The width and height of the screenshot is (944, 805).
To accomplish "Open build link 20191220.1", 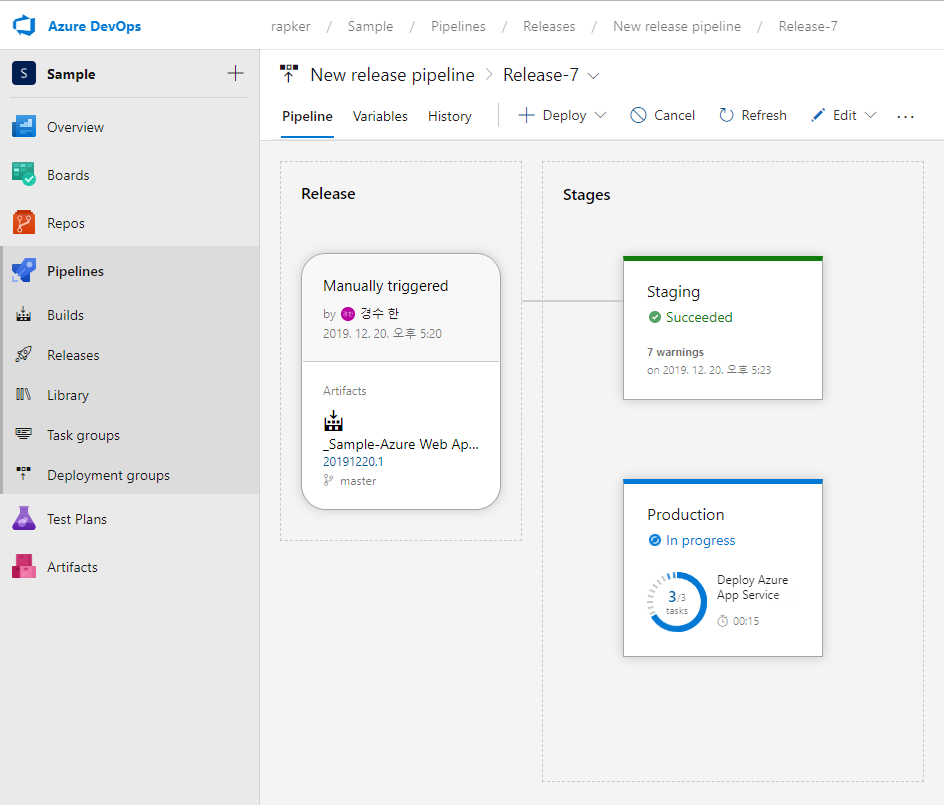I will click(x=353, y=462).
